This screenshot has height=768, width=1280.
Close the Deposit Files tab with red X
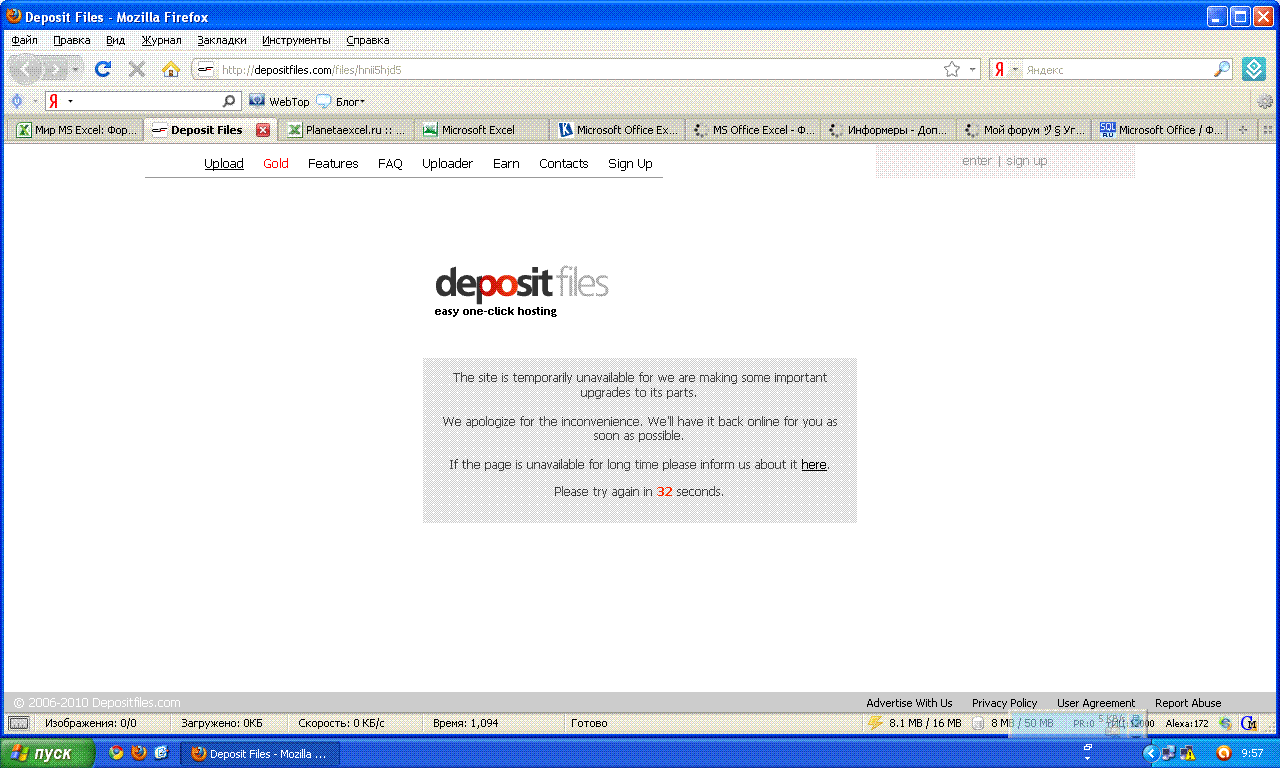263,130
